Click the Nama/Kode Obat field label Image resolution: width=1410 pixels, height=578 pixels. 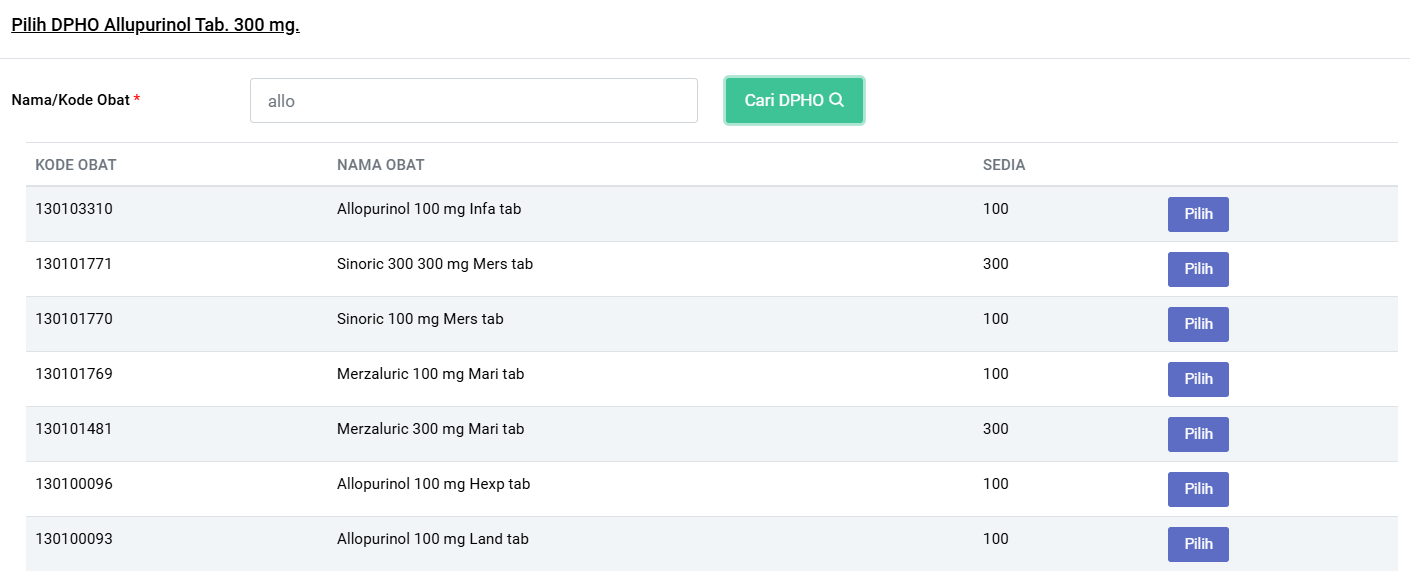75,100
